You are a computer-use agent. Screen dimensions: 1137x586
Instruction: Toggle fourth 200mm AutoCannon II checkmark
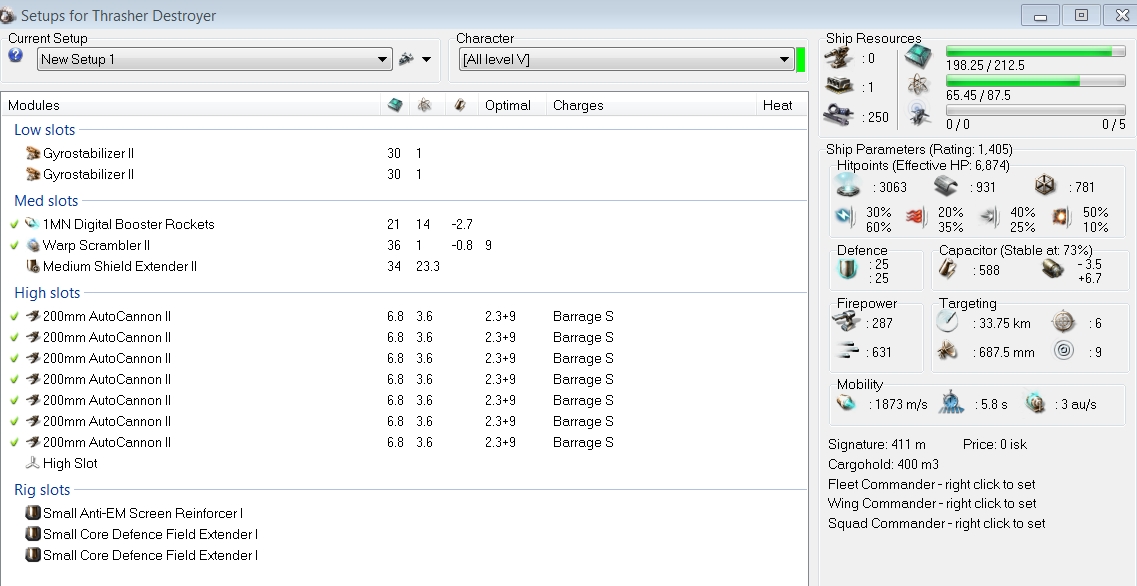(14, 379)
